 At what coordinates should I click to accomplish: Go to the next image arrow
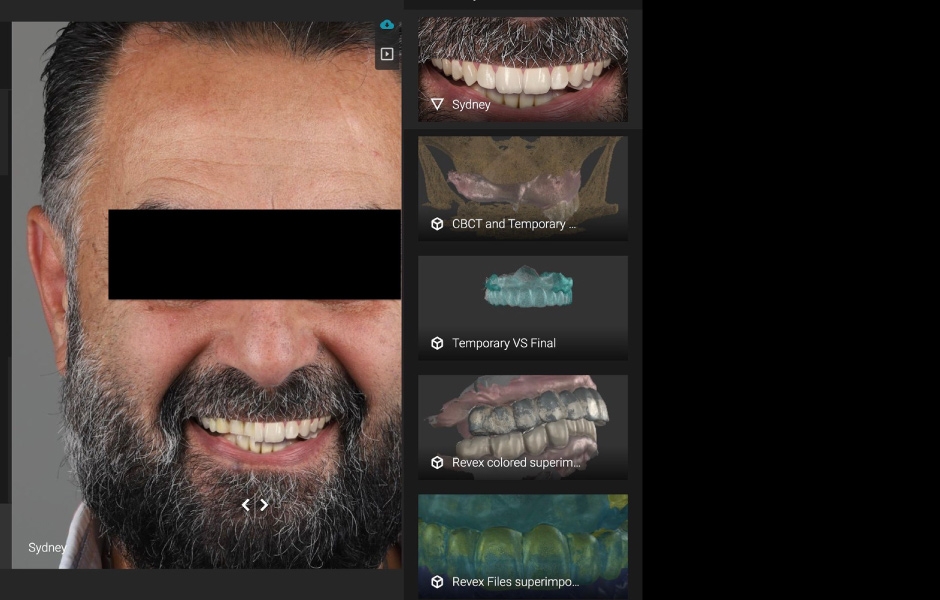pos(264,505)
